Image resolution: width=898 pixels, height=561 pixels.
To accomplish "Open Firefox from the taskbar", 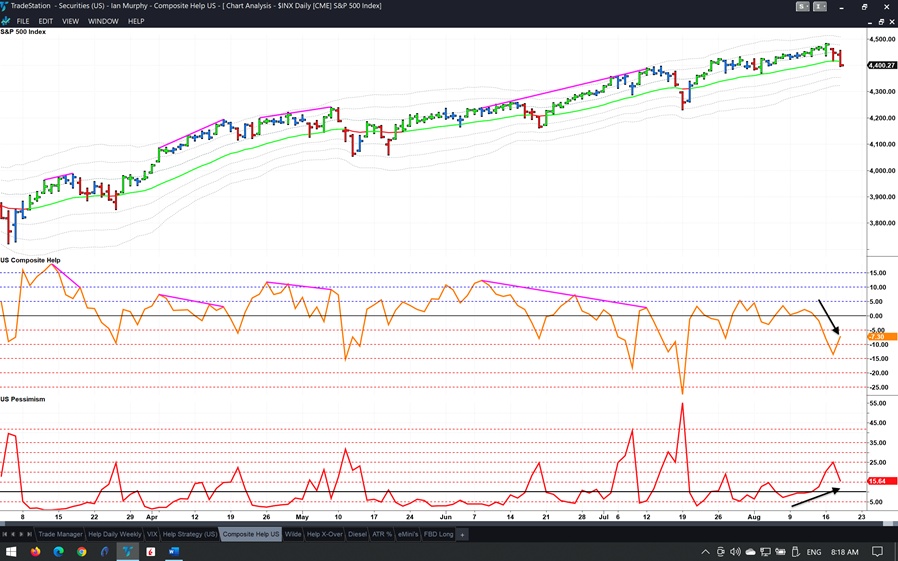I will tap(35, 551).
